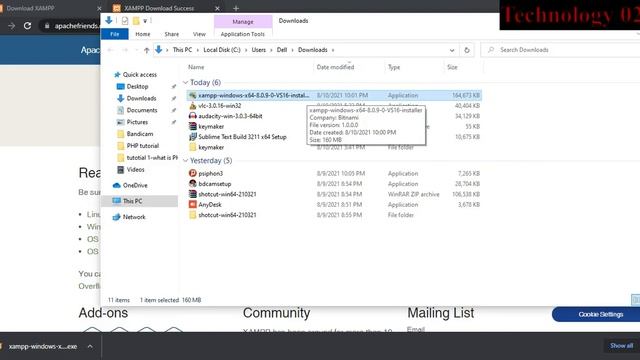Select the vlc-3.0.16-win32 file icon

click(193, 106)
